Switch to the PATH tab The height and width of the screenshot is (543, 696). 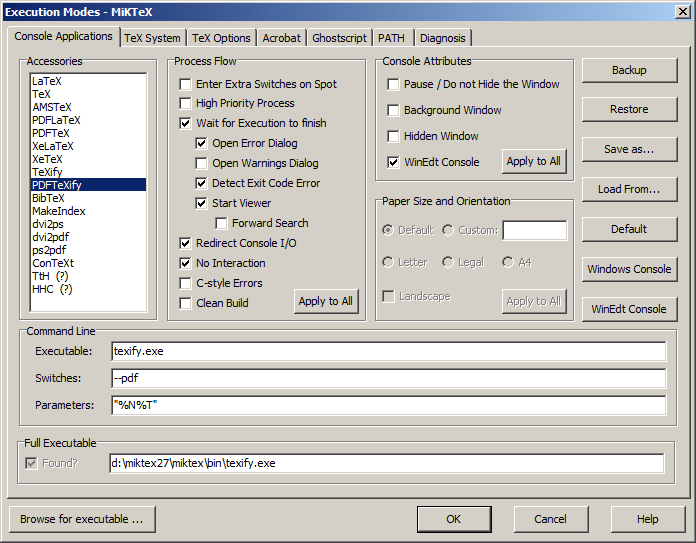(392, 38)
